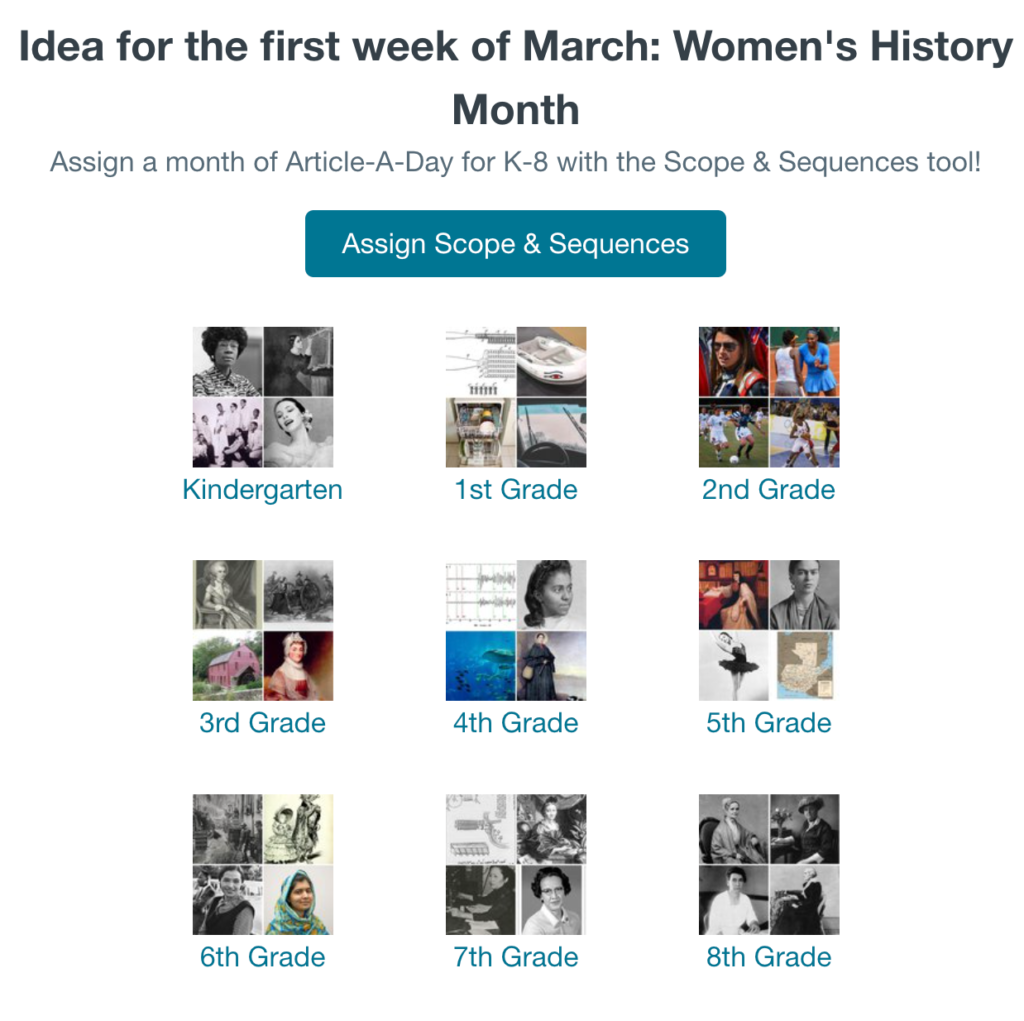Open the 1st Grade text link
The width and height of the screenshot is (1024, 1021).
click(515, 490)
